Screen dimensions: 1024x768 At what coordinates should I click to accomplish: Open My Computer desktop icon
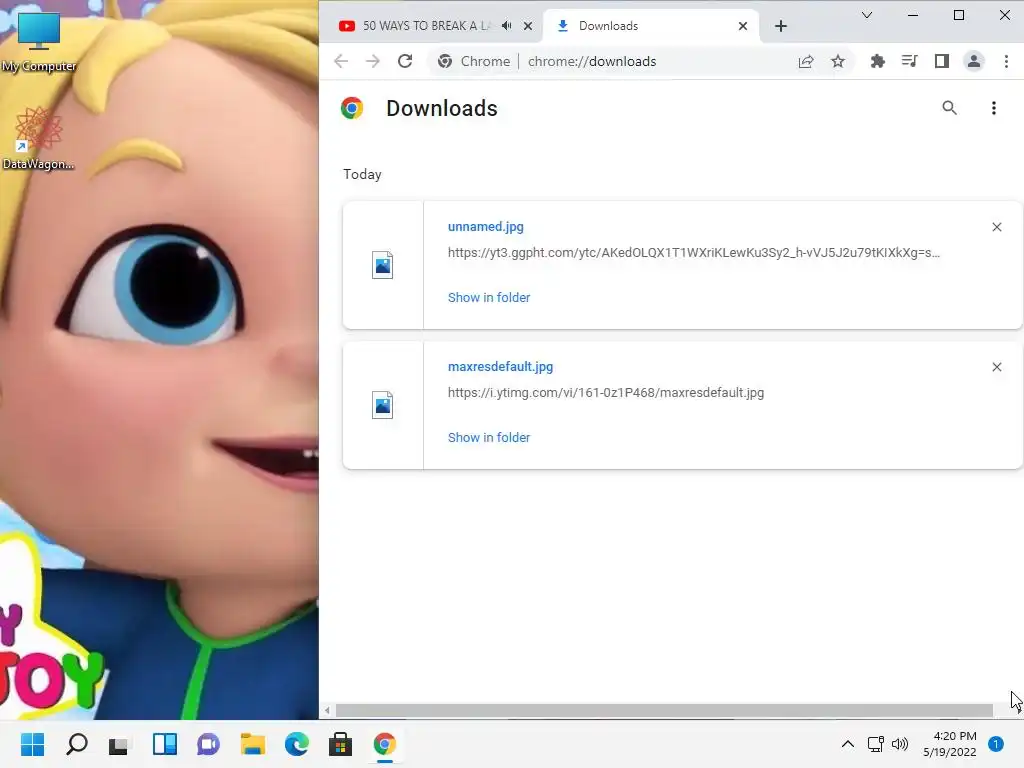[x=39, y=42]
